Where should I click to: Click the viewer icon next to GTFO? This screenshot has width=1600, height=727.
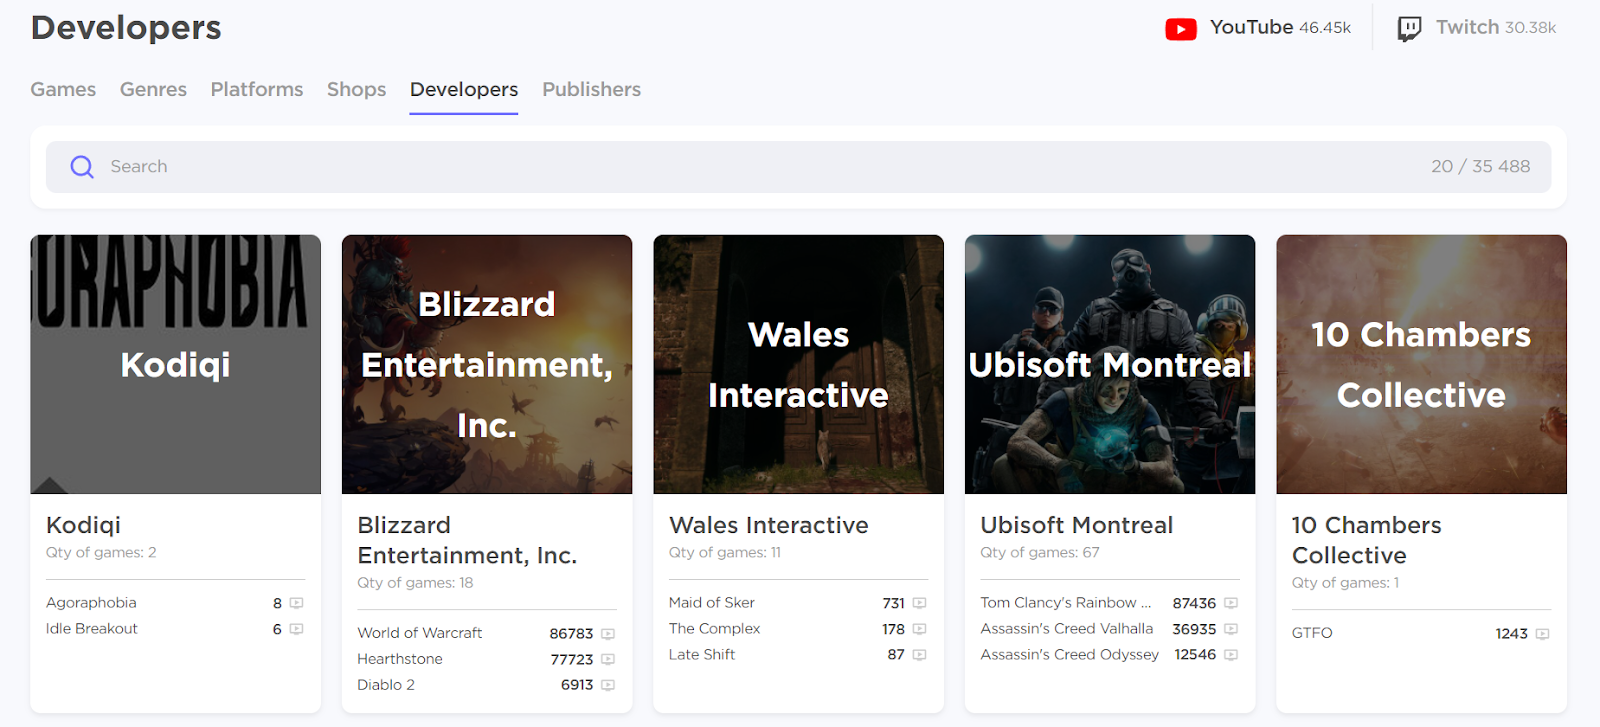tap(1543, 634)
